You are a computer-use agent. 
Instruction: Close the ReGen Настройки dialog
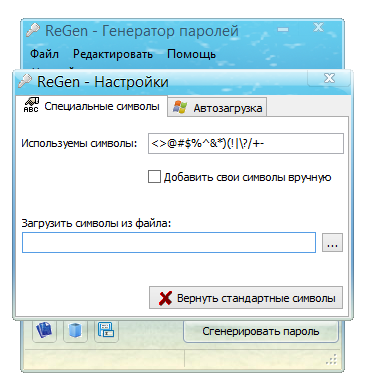[329, 78]
